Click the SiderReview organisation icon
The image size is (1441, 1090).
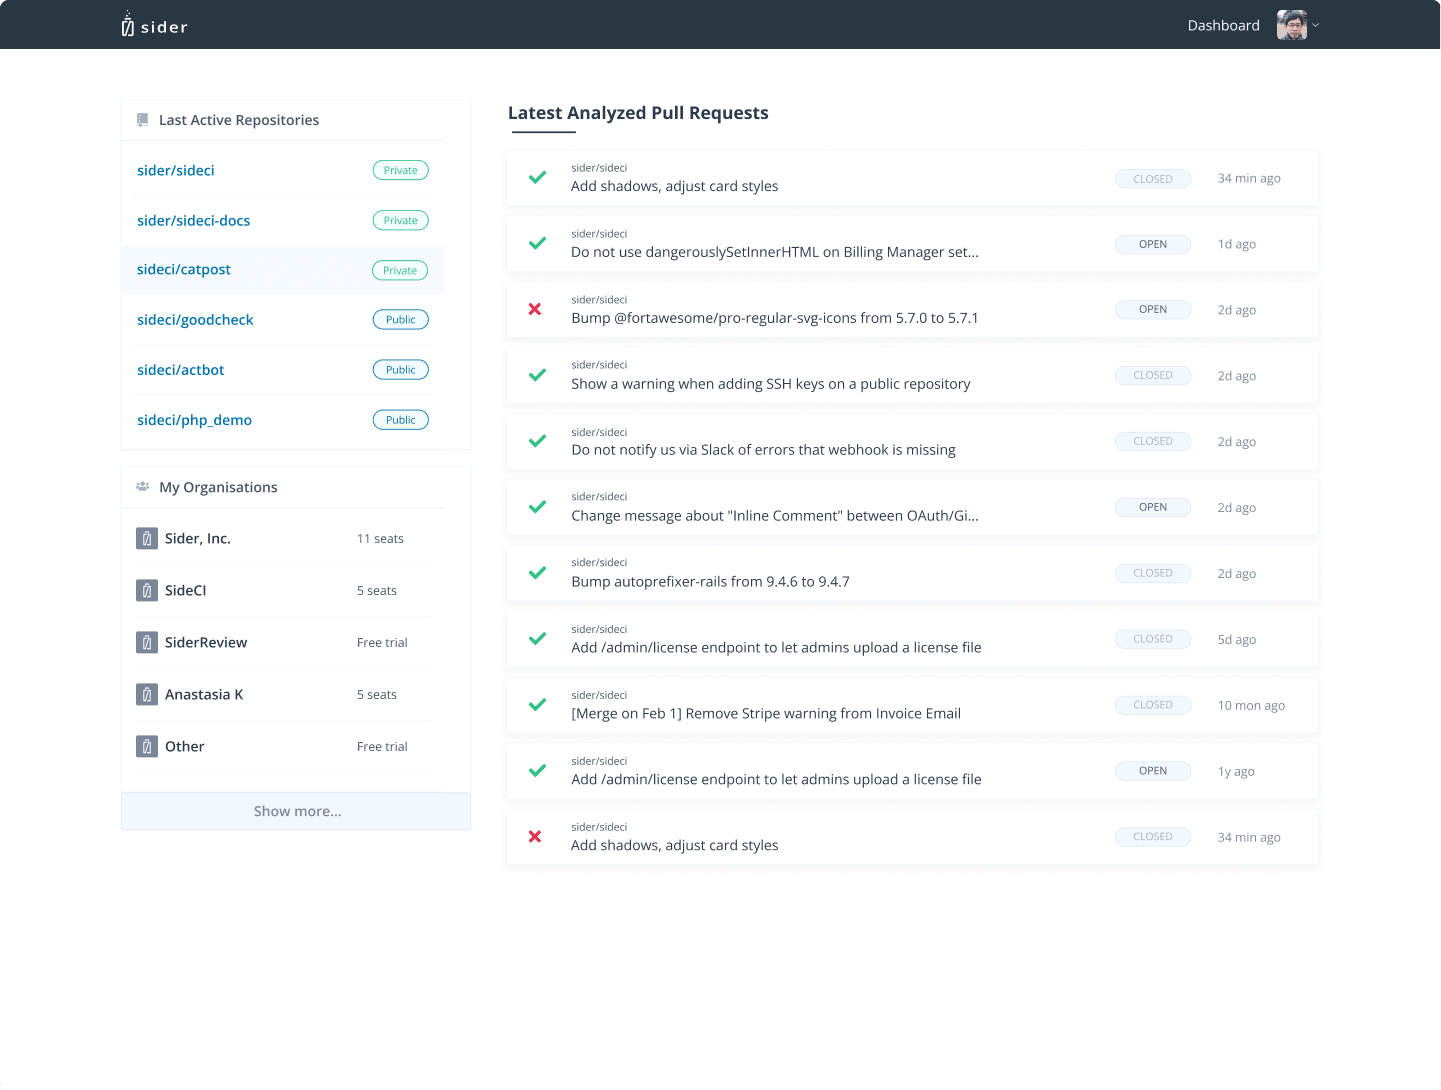click(x=147, y=643)
